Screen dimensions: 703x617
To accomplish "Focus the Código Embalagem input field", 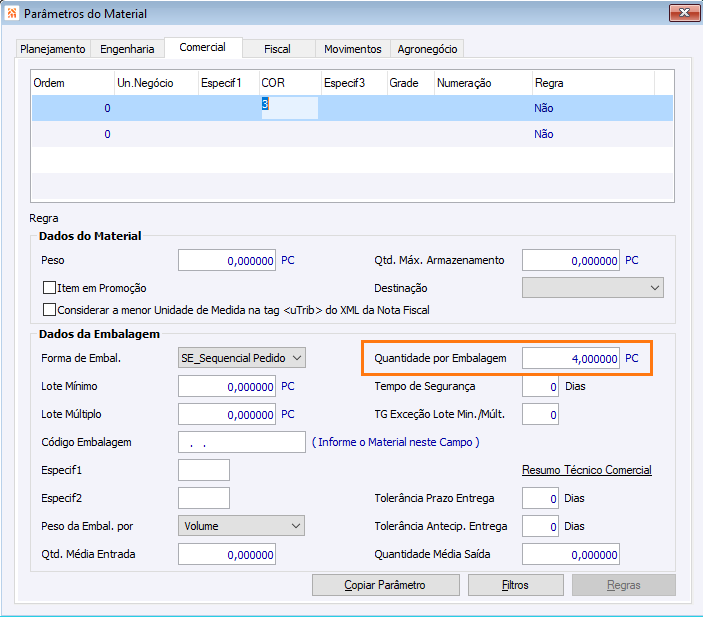I will click(241, 442).
